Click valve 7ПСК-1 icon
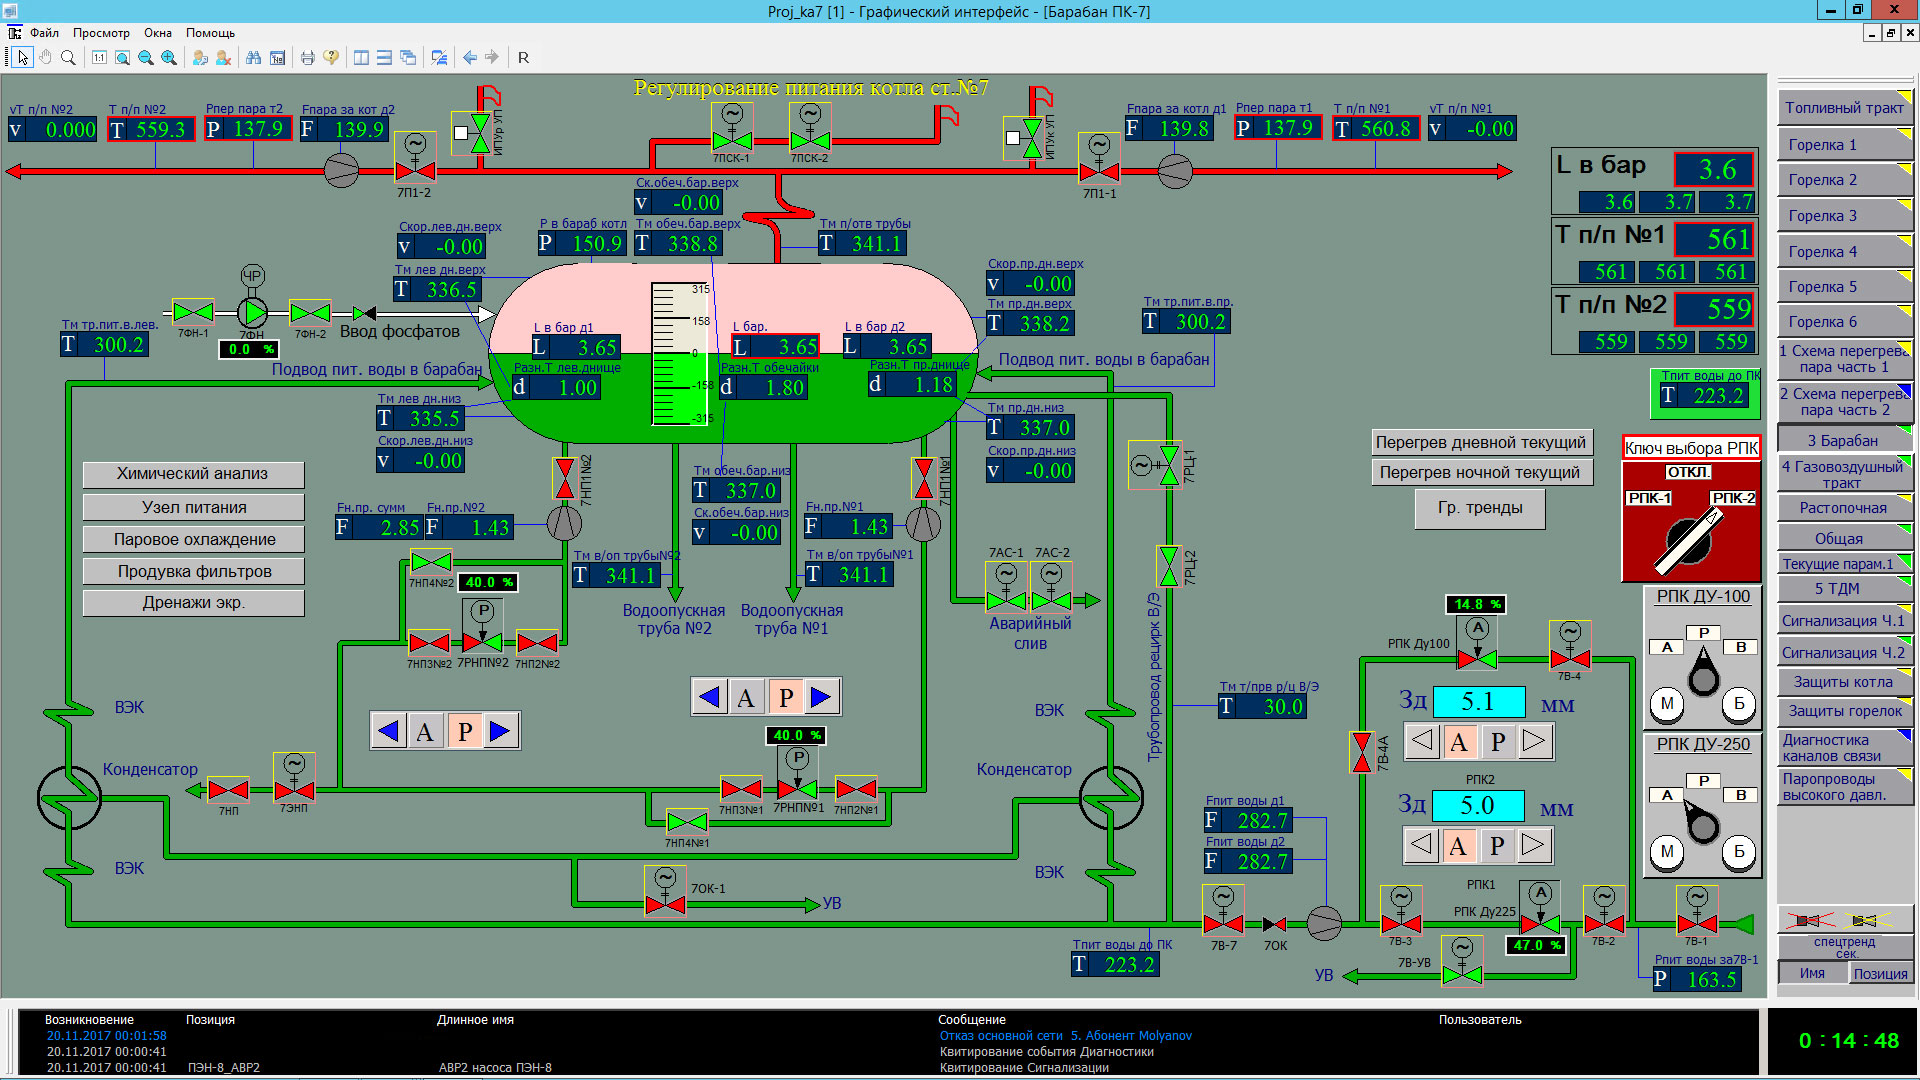This screenshot has height=1080, width=1920. 732,128
